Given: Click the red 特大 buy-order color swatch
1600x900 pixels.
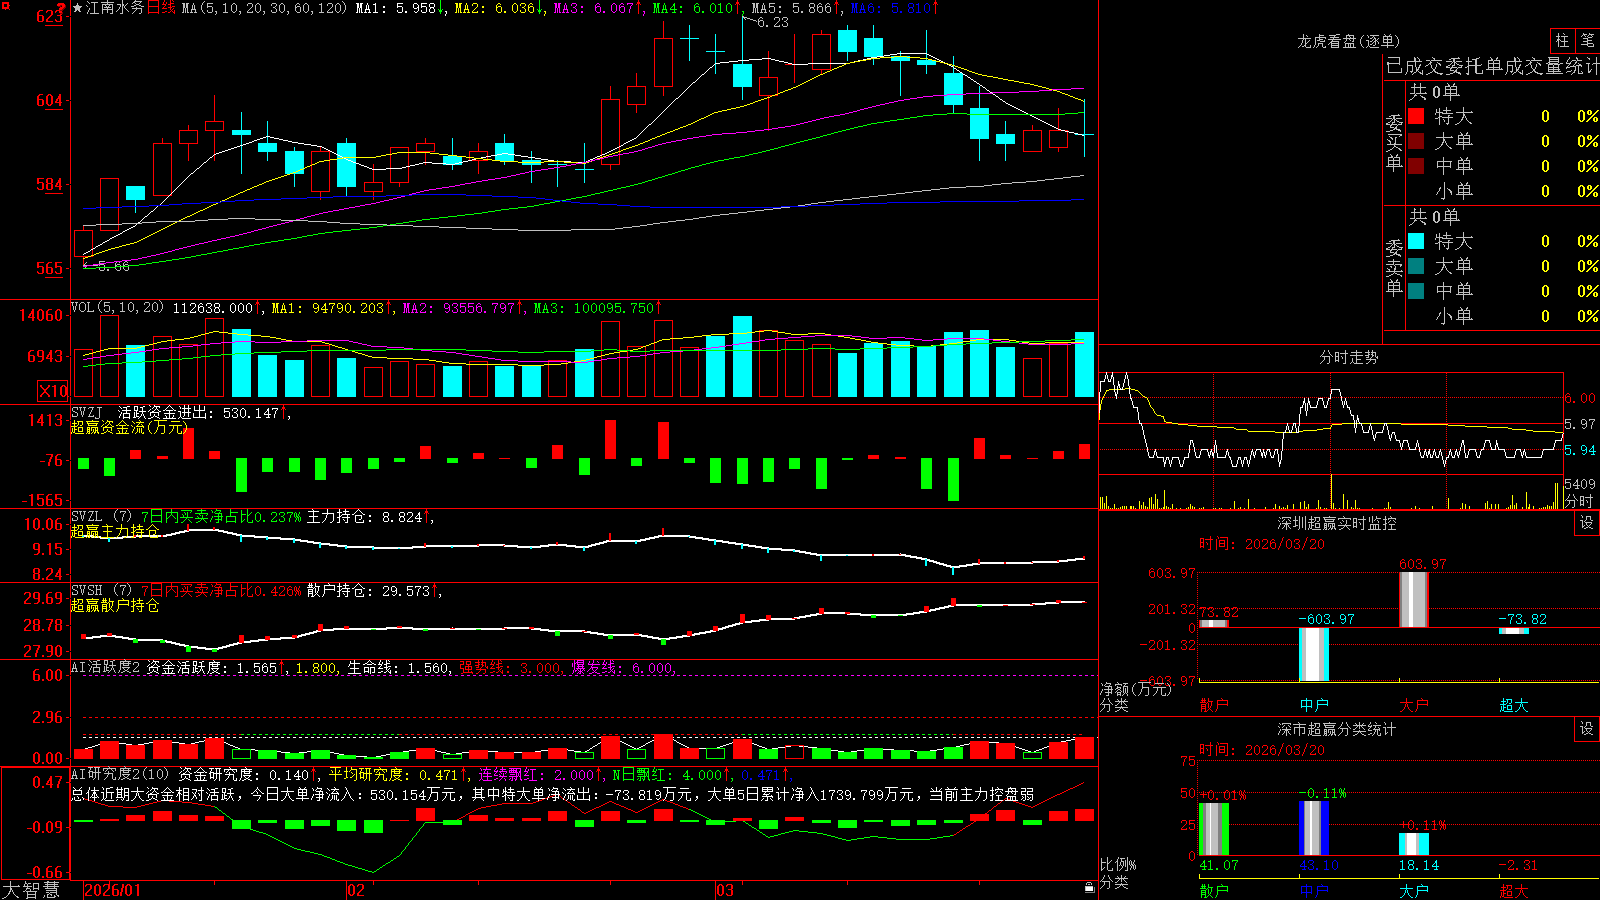Looking at the screenshot, I should [1416, 116].
